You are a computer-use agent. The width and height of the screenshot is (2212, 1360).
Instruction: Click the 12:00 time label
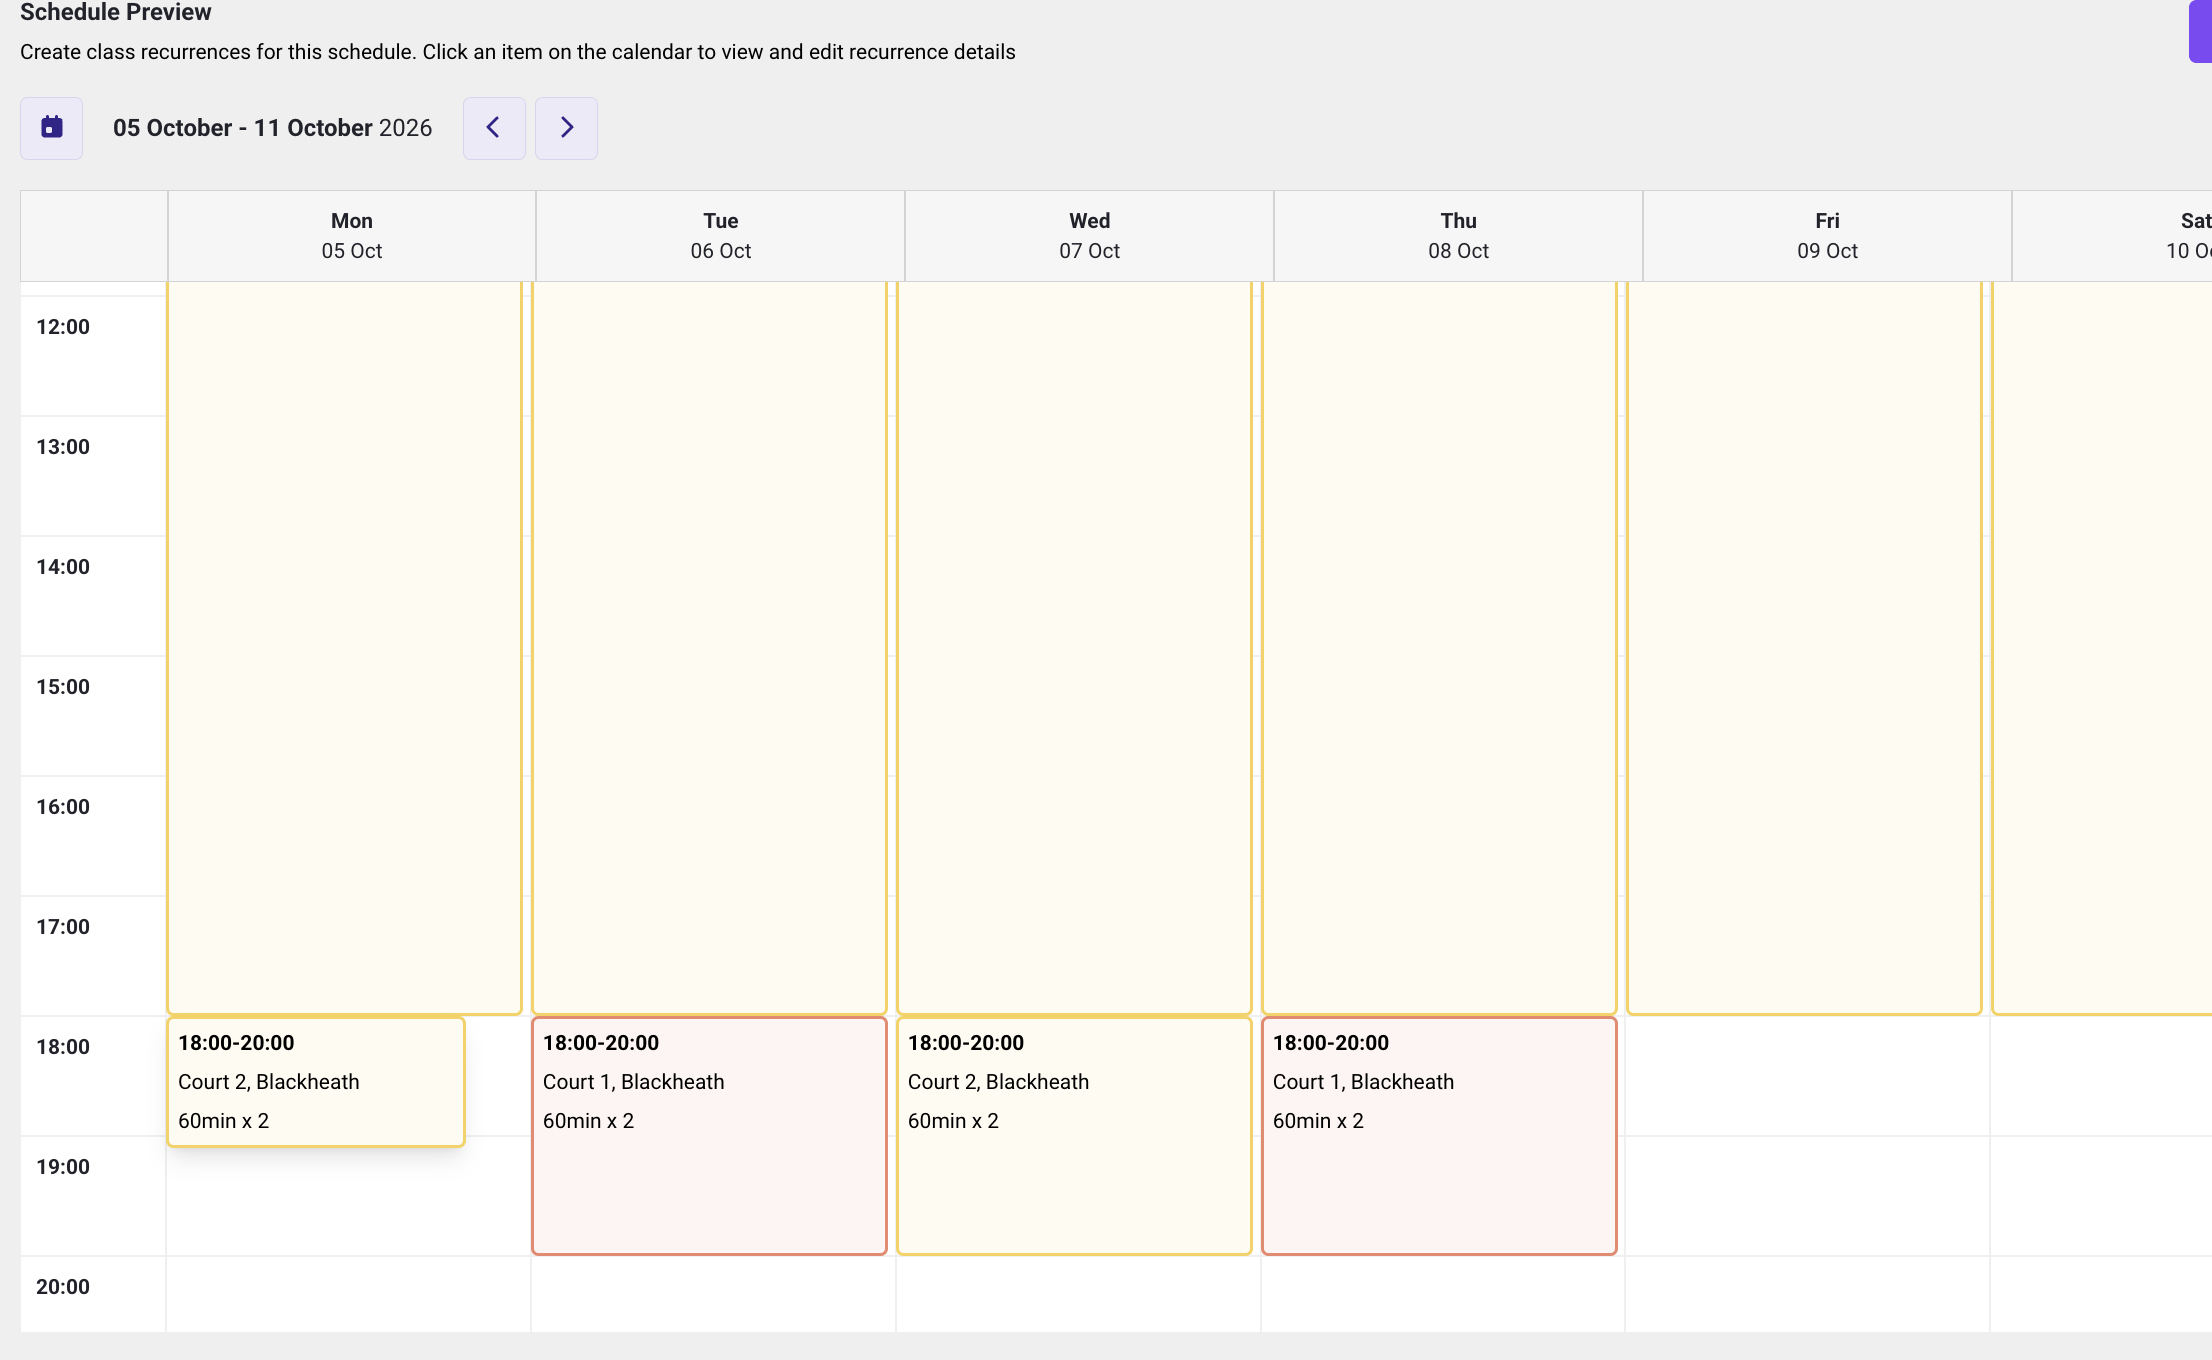(x=63, y=327)
